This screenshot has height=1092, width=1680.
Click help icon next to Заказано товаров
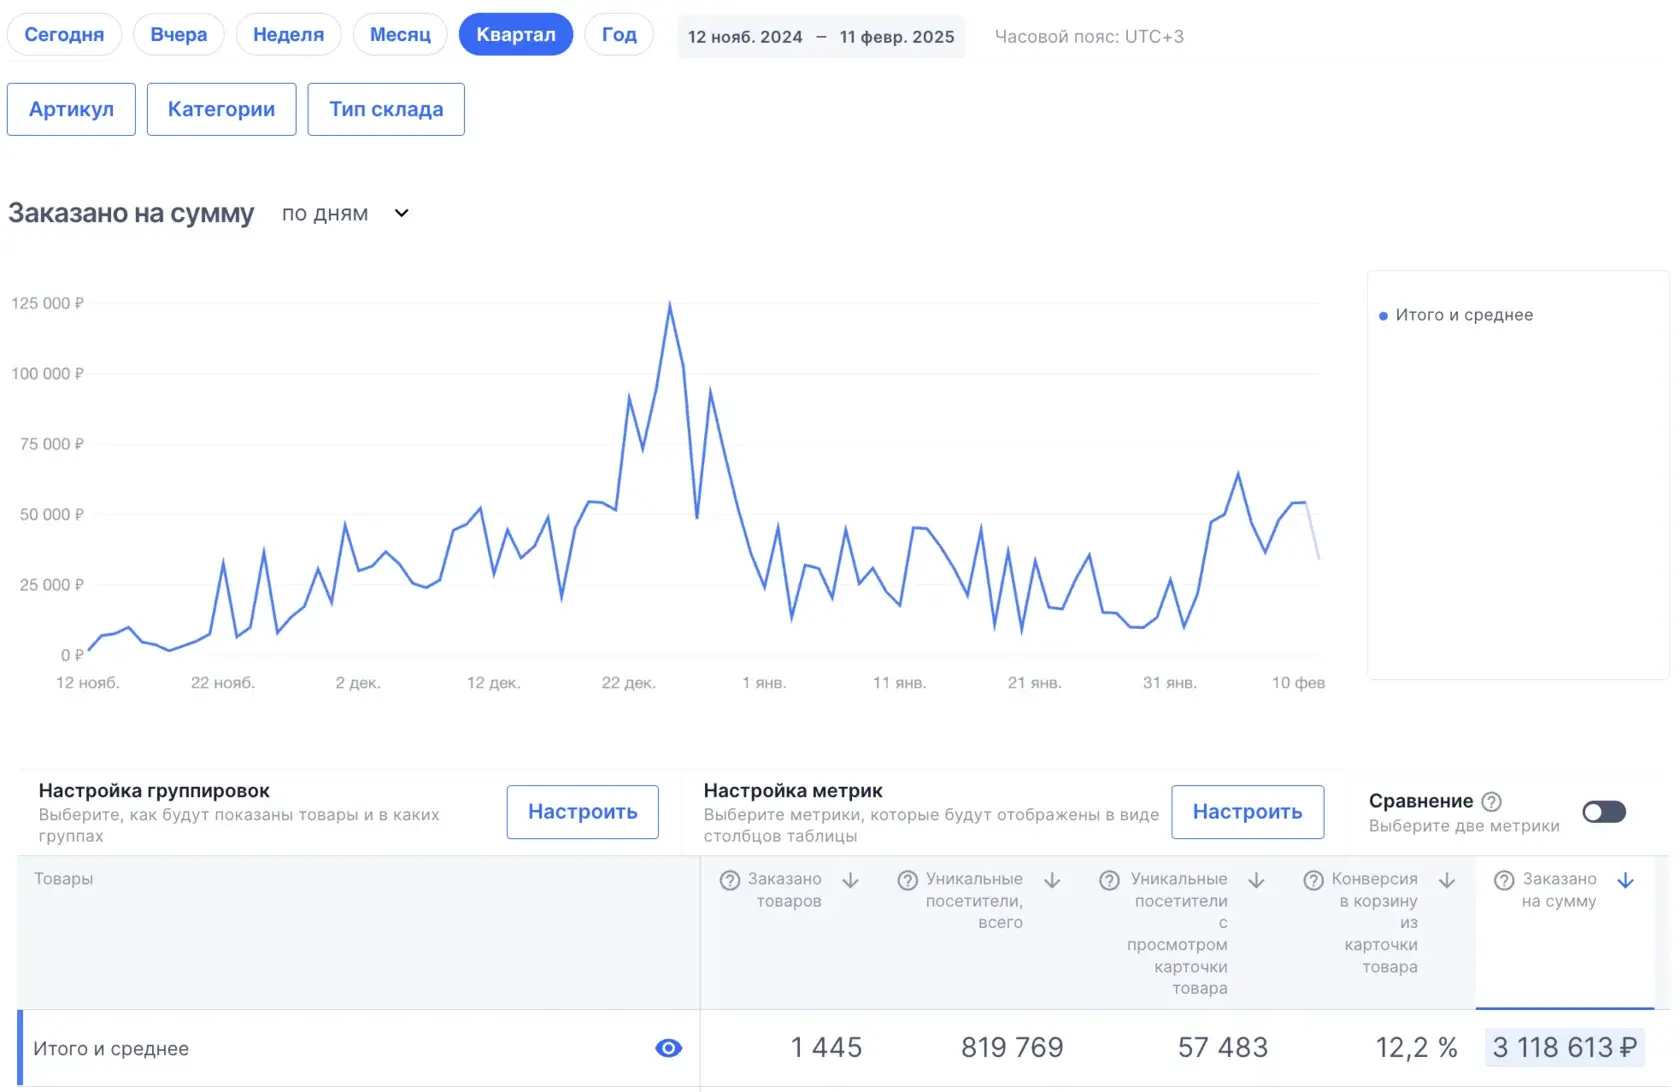pos(730,881)
